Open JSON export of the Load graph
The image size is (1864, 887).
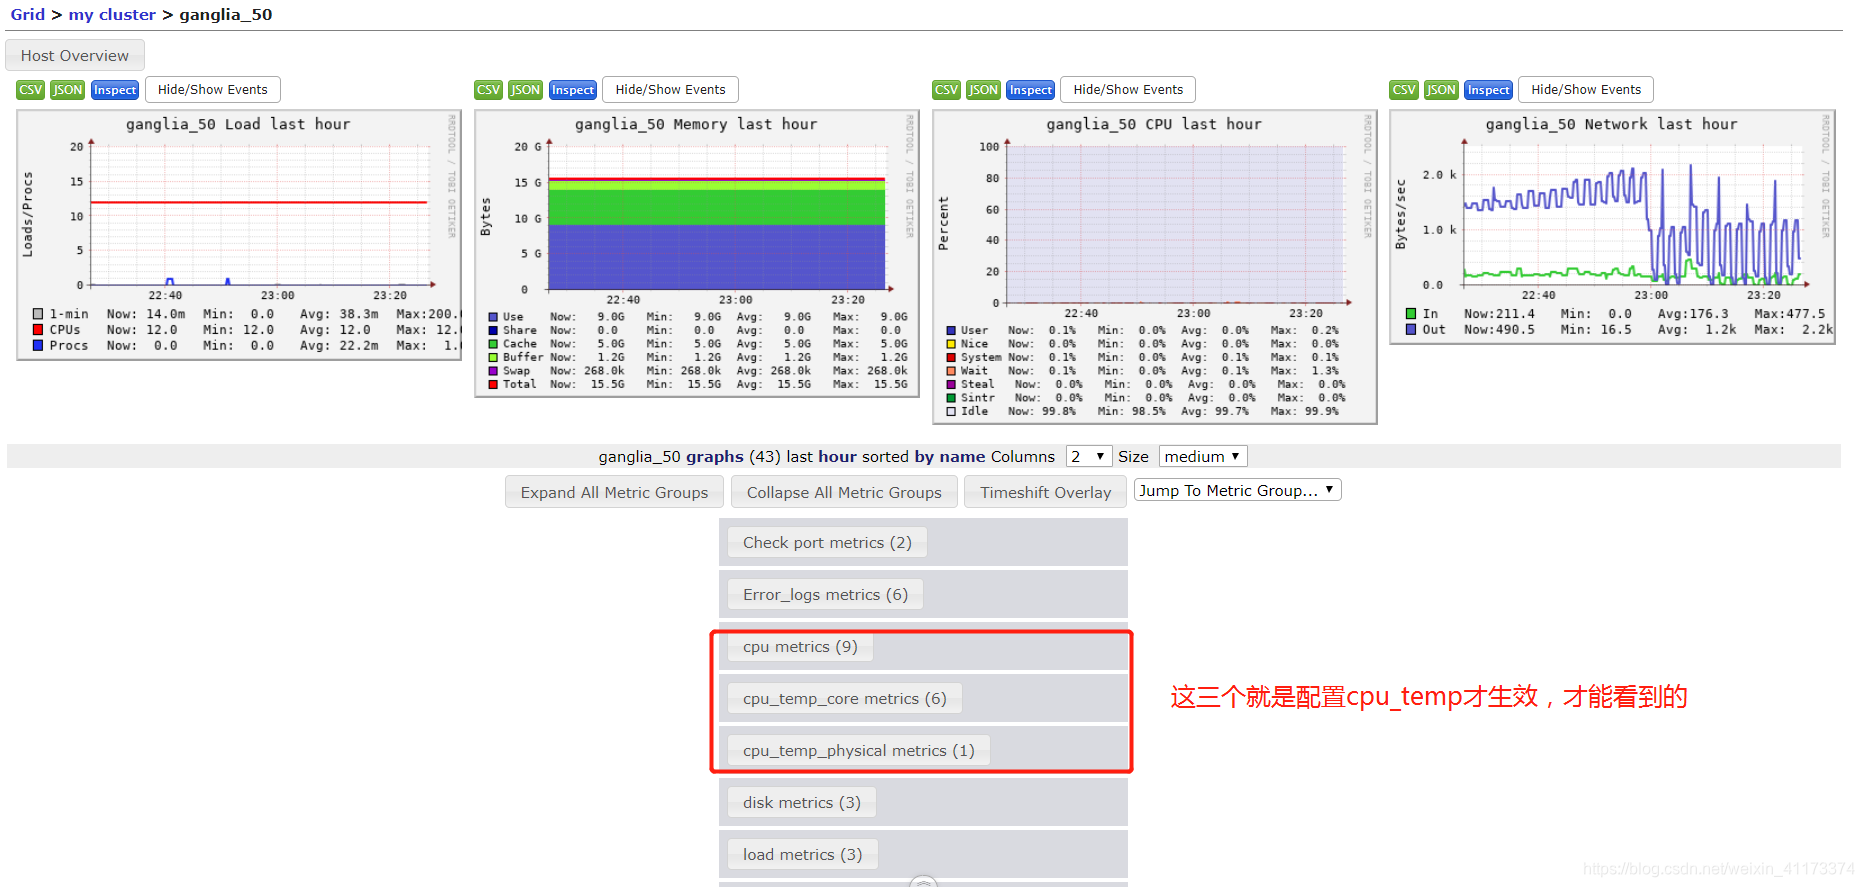[67, 90]
